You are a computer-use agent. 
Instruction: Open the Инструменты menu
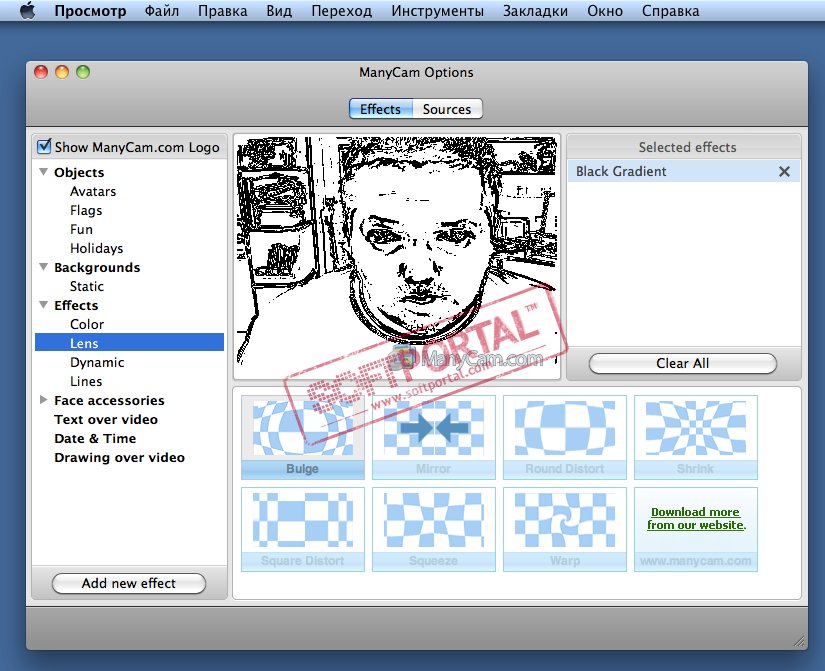tap(437, 11)
